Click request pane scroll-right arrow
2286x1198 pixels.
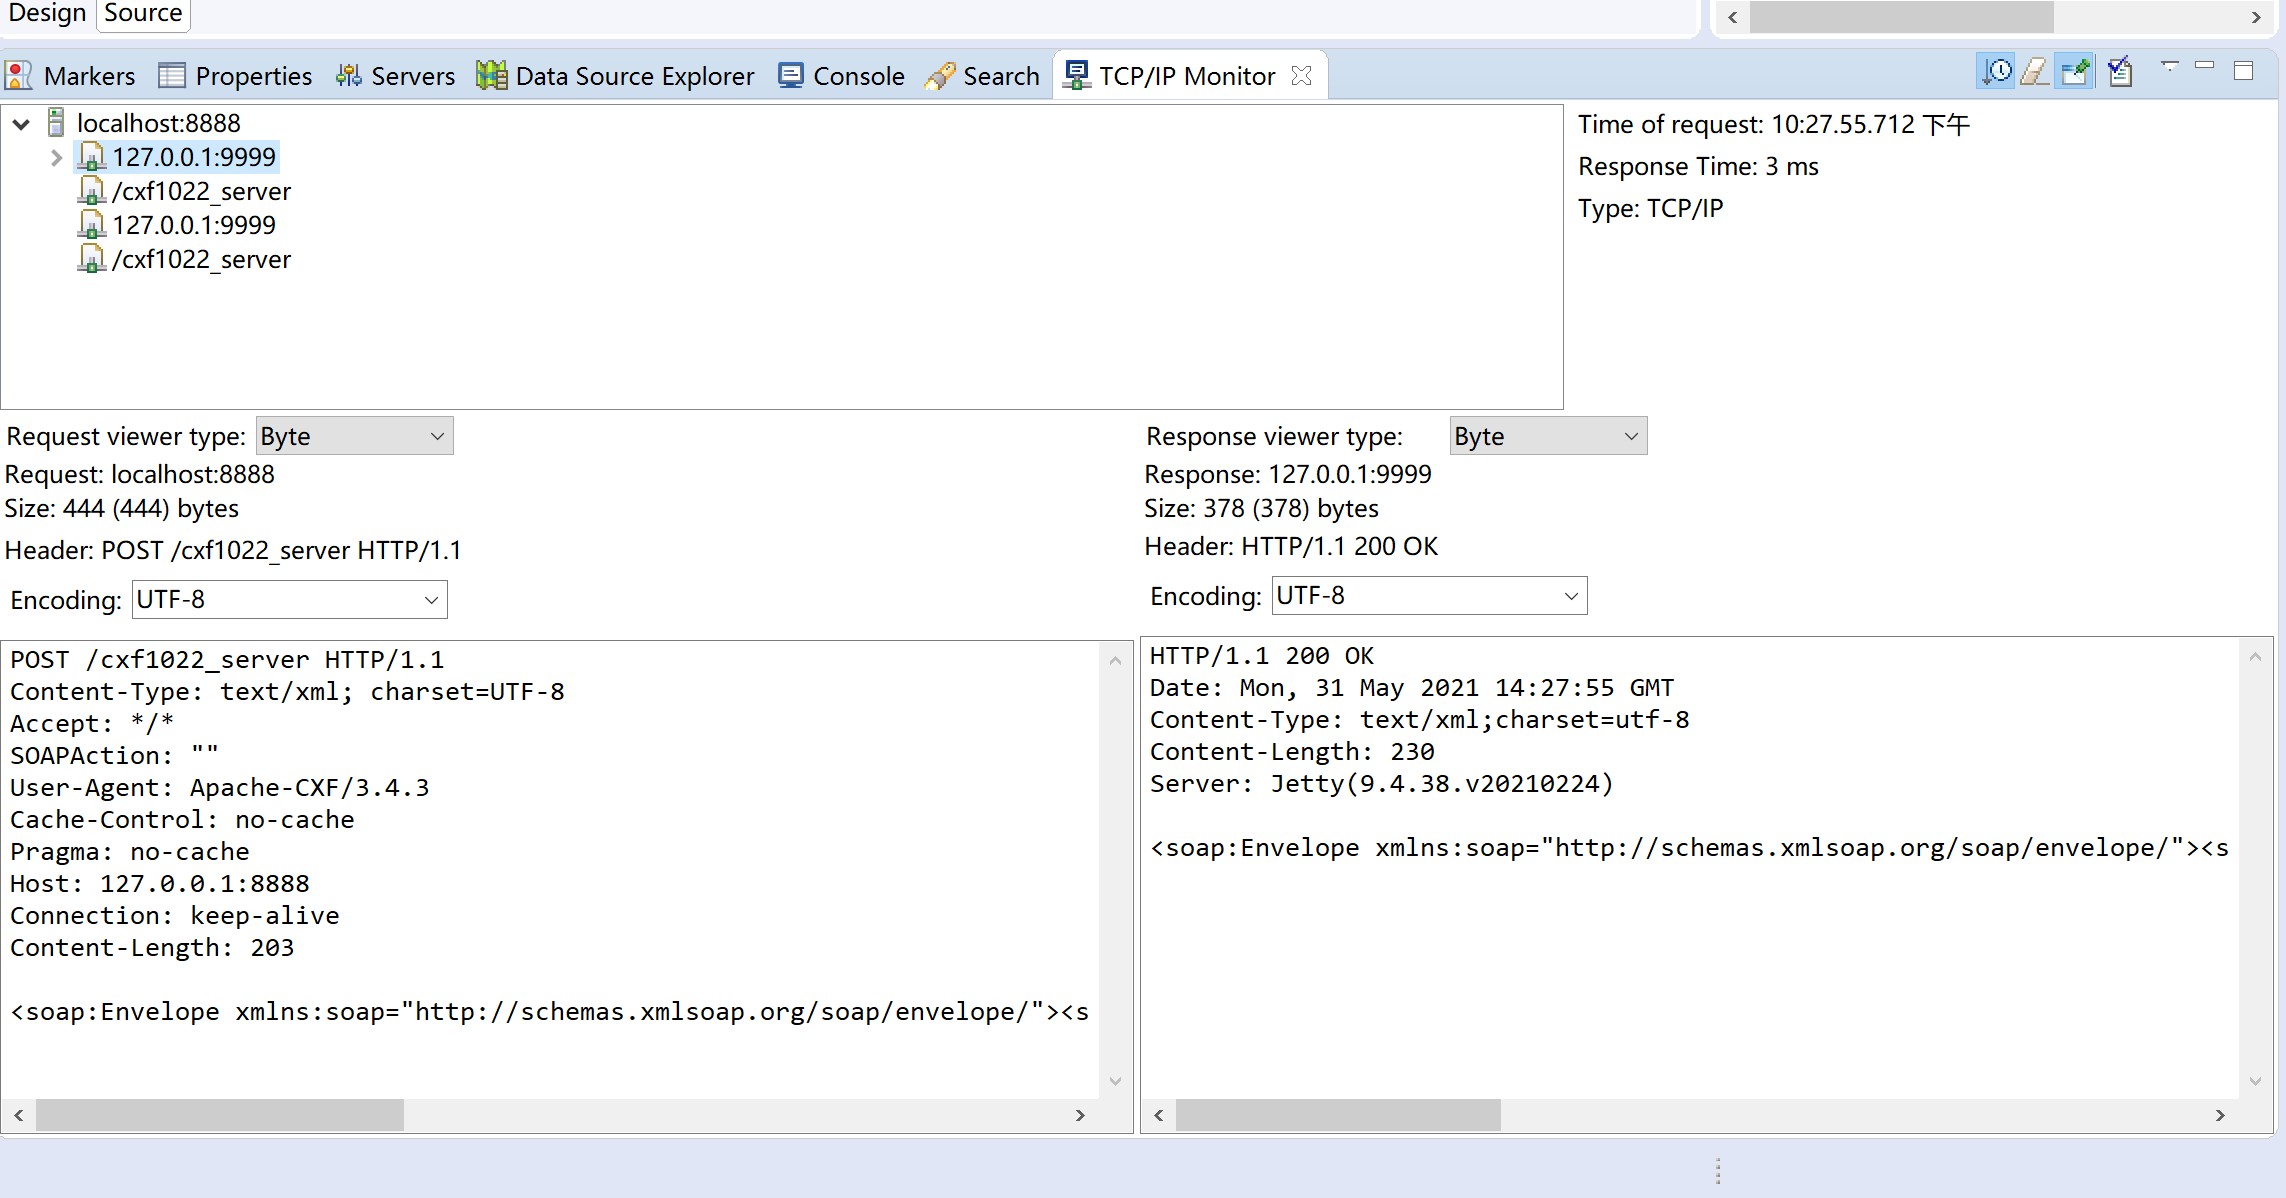(x=1080, y=1115)
